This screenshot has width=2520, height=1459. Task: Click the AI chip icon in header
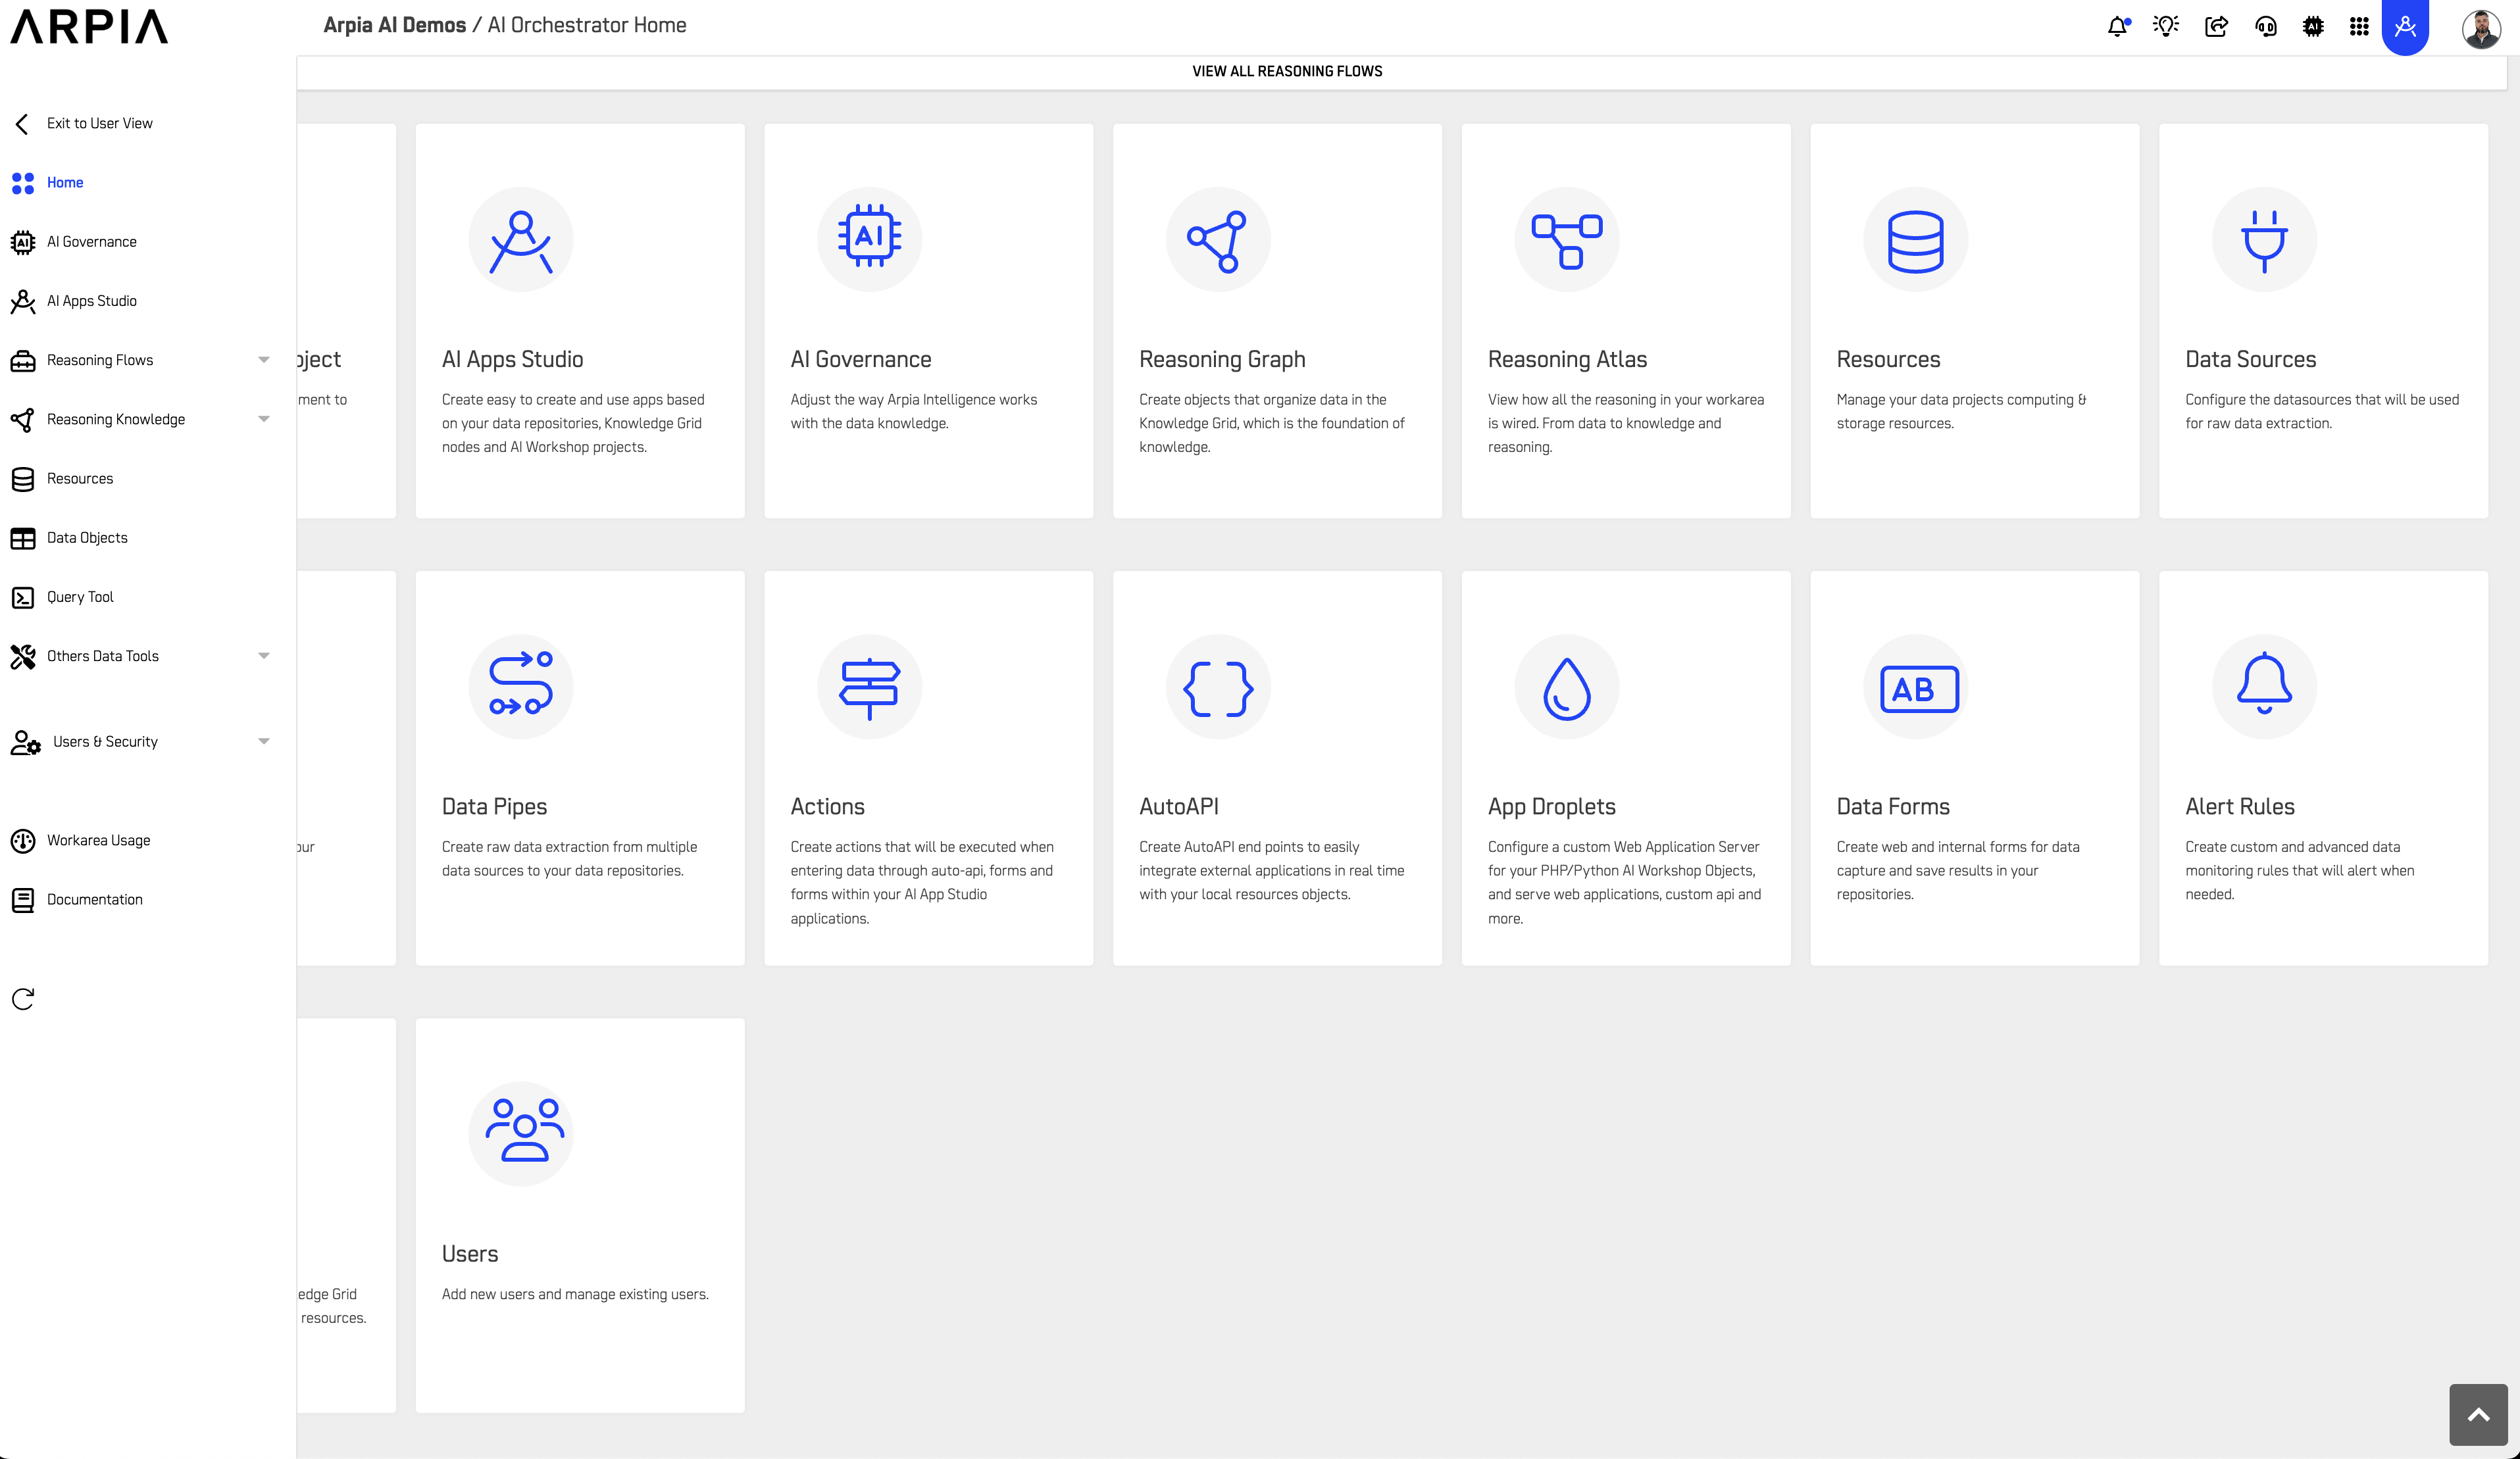point(2313,27)
